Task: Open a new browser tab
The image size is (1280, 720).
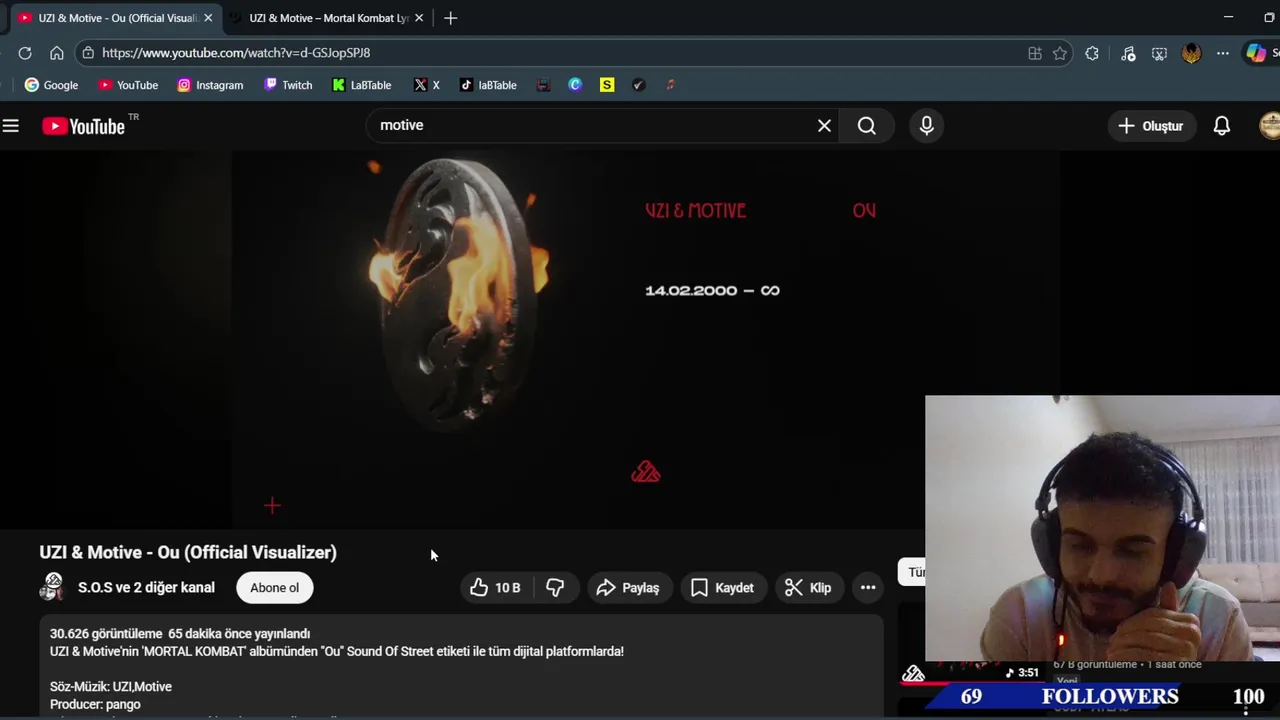Action: [x=450, y=18]
